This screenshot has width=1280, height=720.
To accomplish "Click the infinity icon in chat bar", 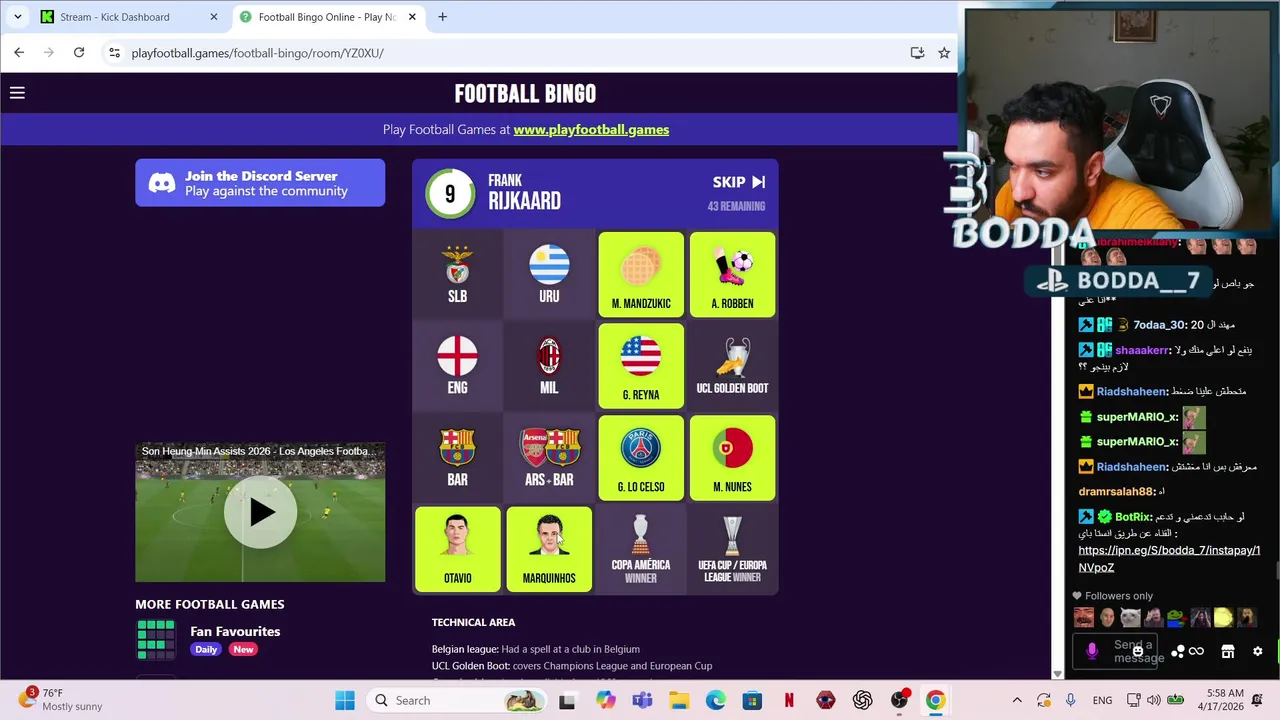I will click(x=1196, y=652).
